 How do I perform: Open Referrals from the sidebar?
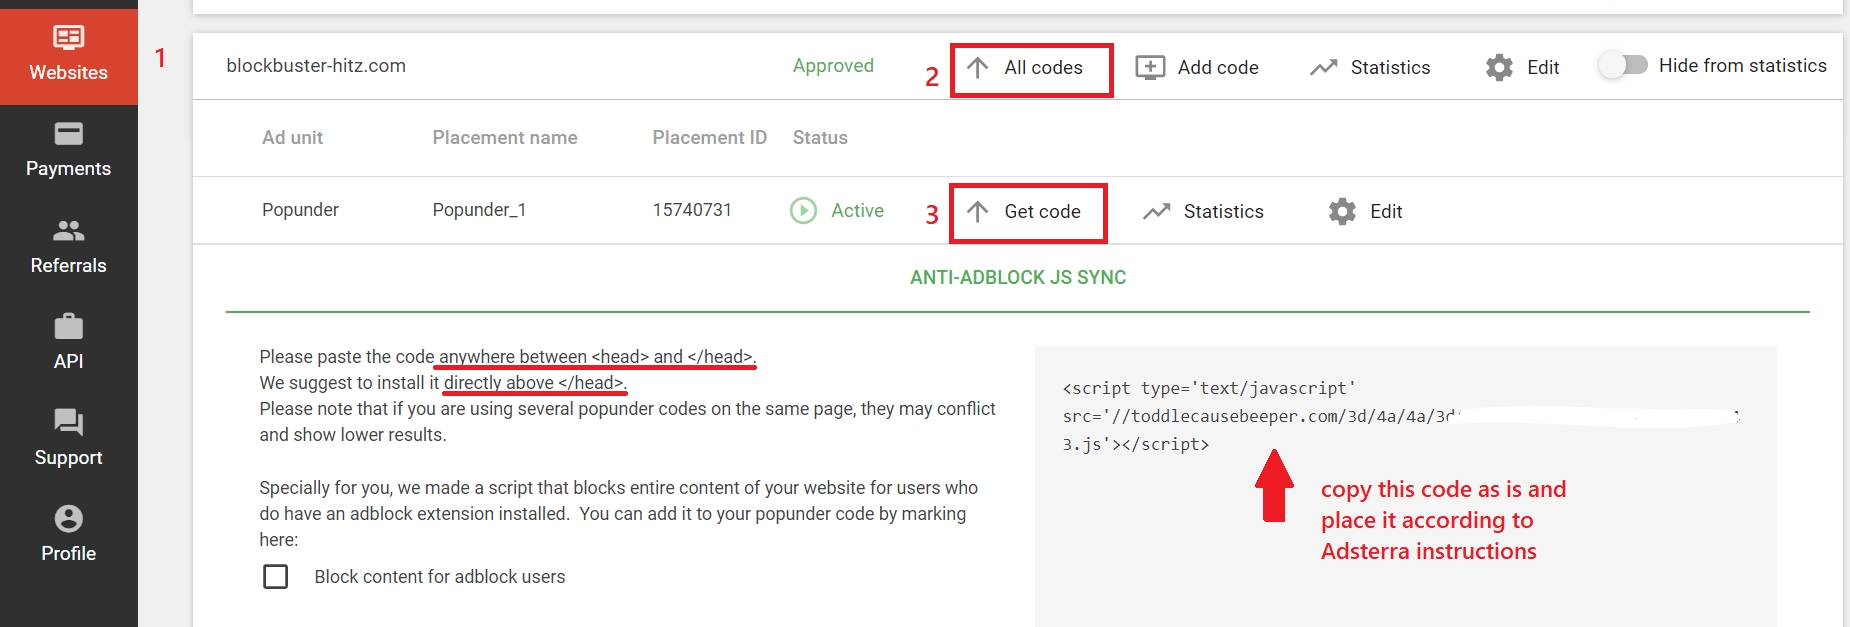68,247
